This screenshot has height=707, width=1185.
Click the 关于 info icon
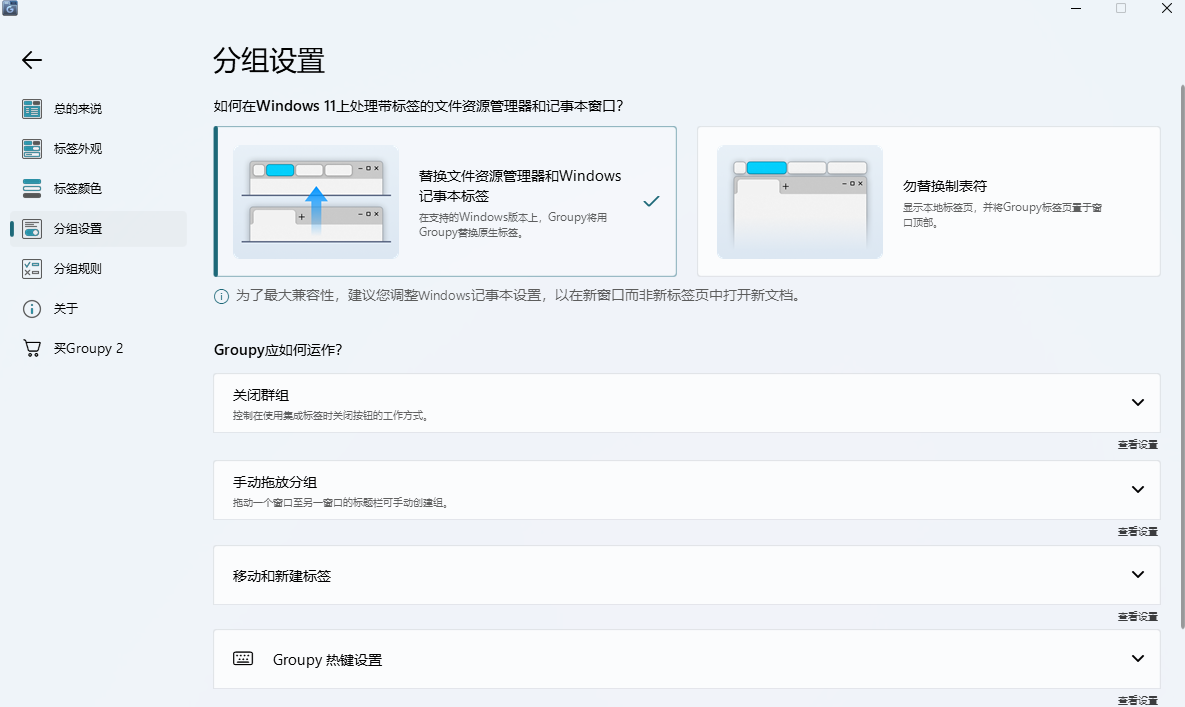pos(32,309)
